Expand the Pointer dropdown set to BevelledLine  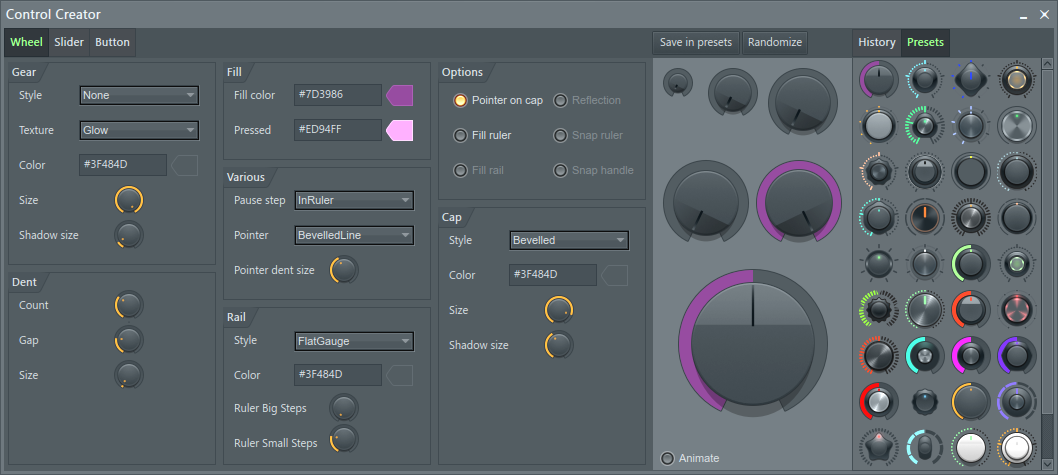coord(354,235)
